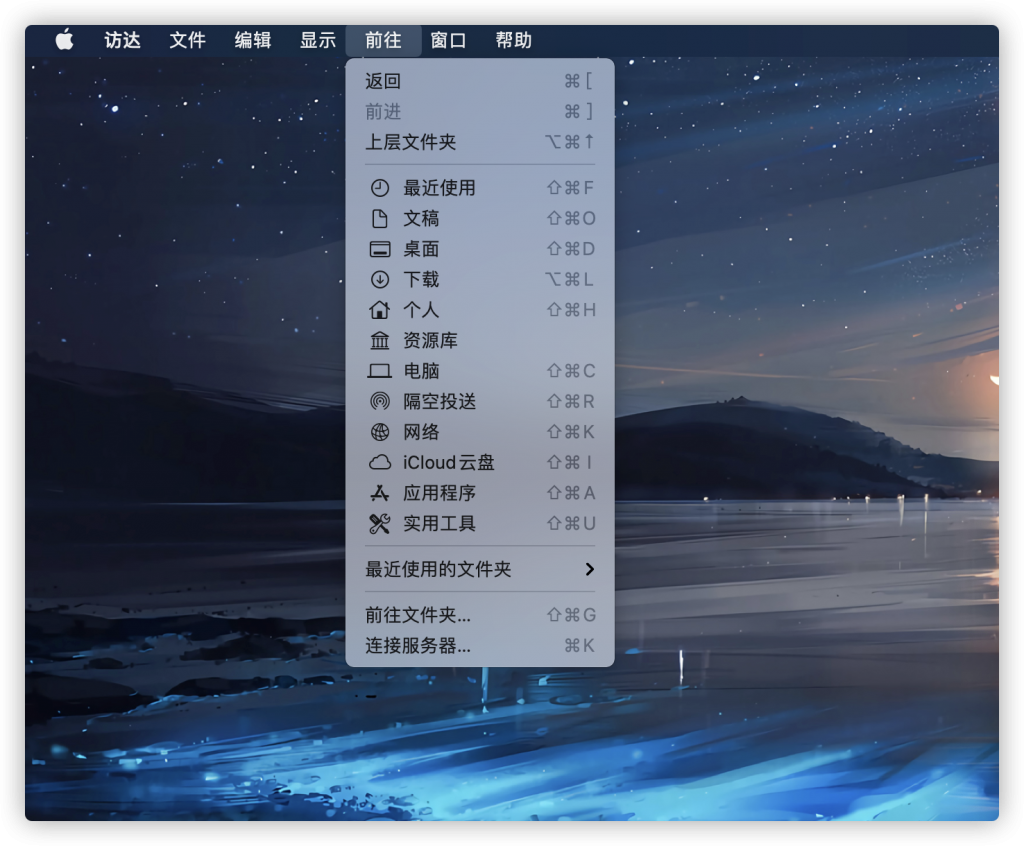
Task: Select 连接服务器... menu entry
Action: point(418,646)
